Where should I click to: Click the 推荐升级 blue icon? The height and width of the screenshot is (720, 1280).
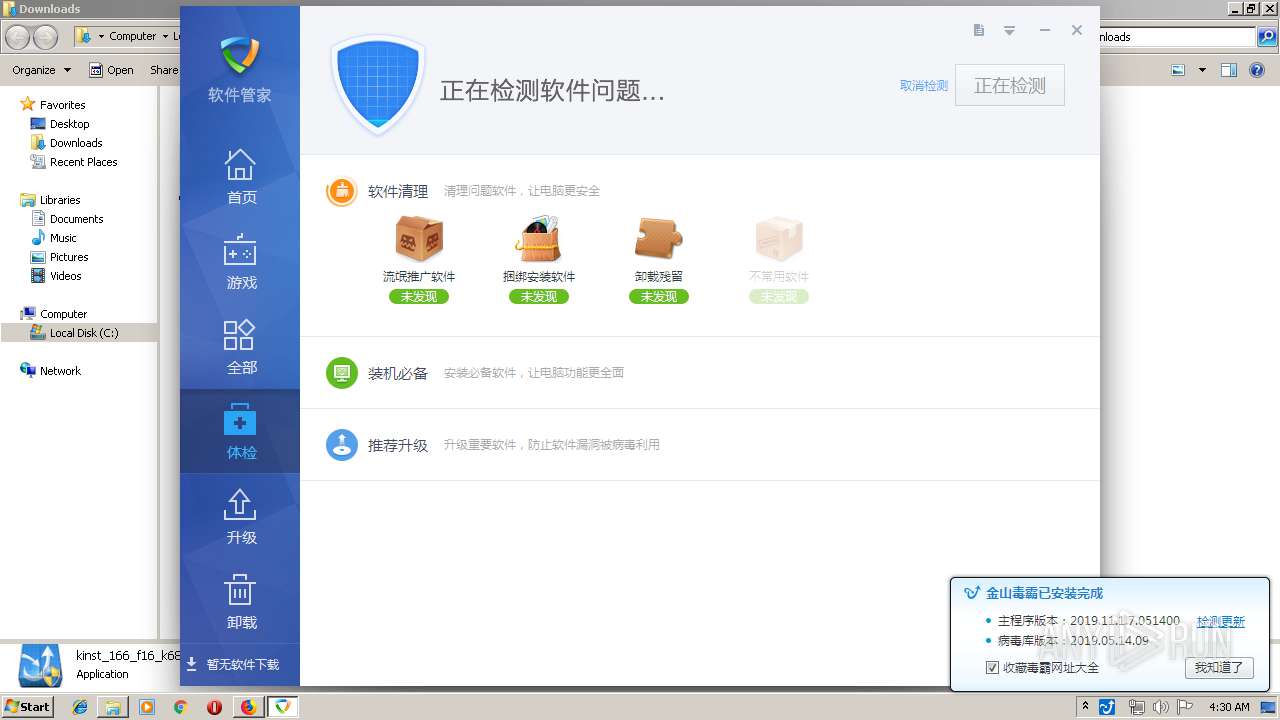[342, 445]
